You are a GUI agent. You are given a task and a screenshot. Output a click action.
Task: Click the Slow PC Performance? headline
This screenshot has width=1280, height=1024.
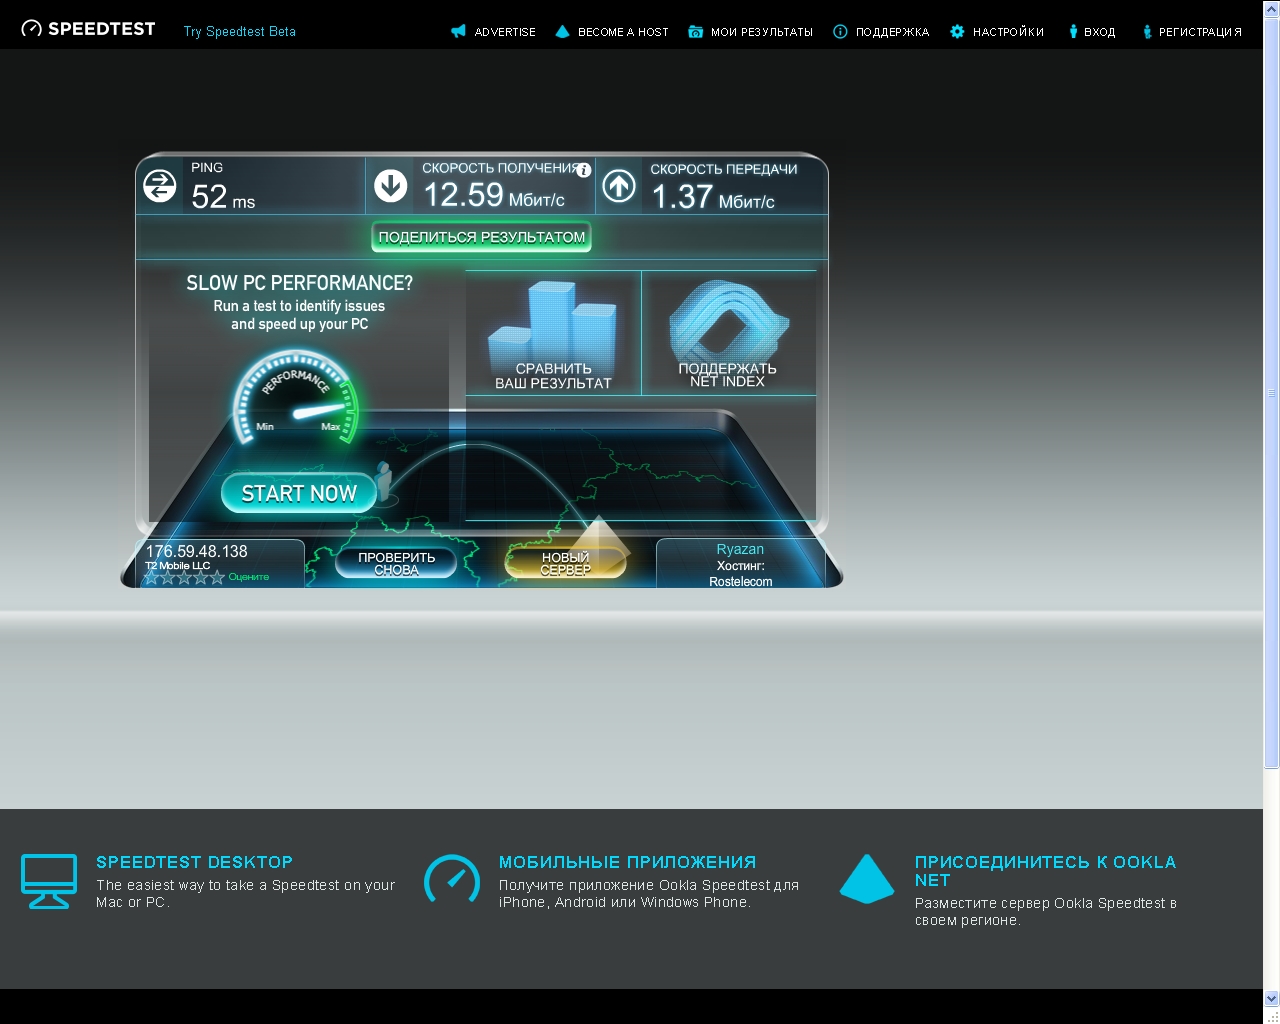click(300, 283)
